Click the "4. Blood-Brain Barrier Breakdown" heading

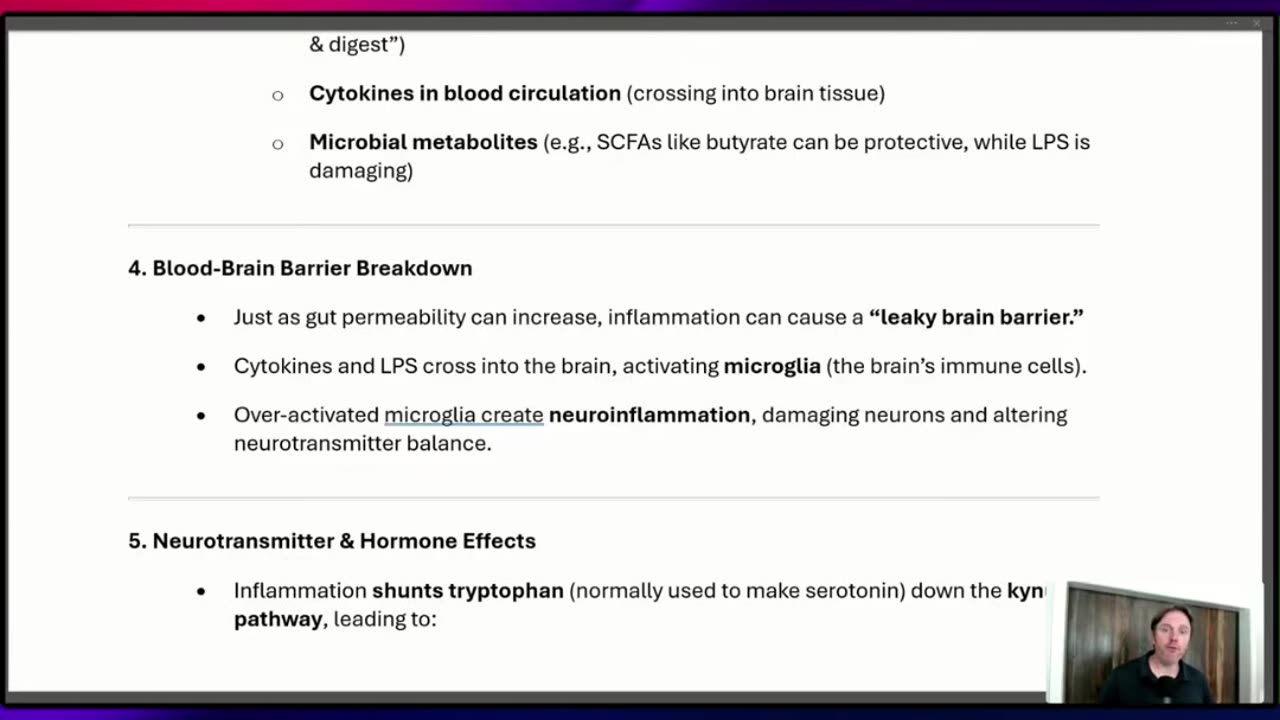point(300,268)
